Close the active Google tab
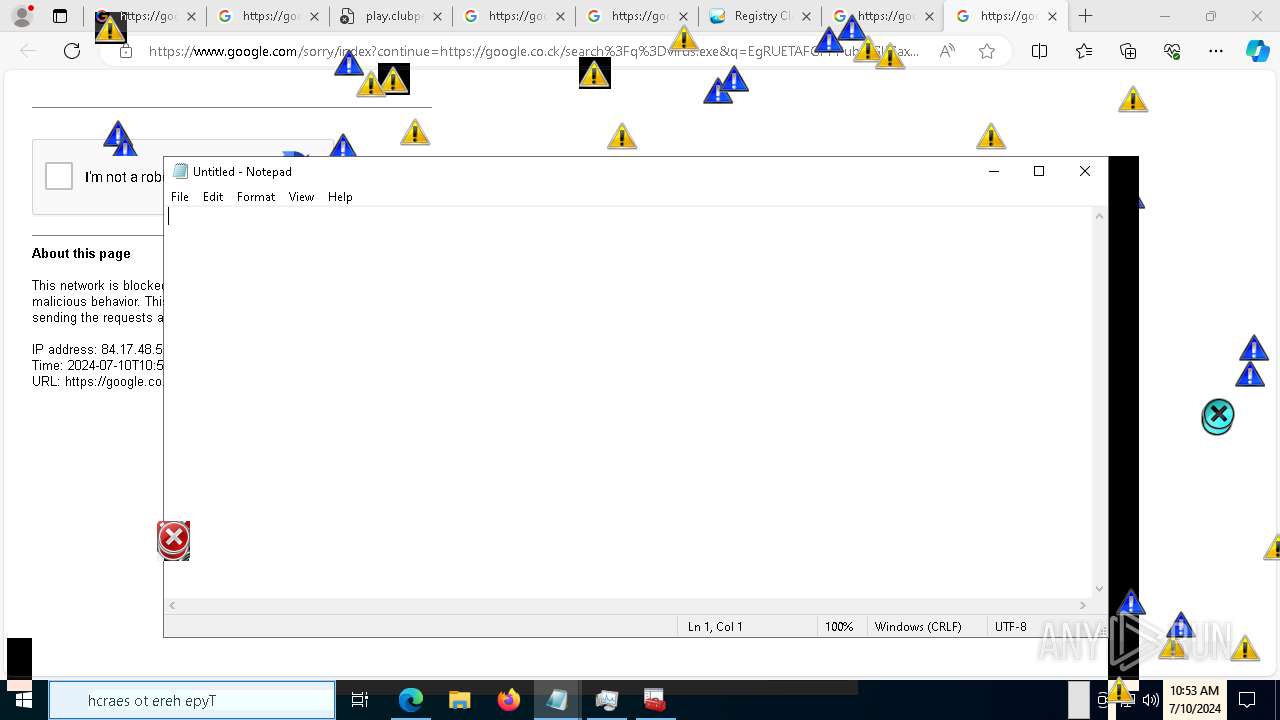Image resolution: width=1280 pixels, height=720 pixels. (x=1052, y=16)
